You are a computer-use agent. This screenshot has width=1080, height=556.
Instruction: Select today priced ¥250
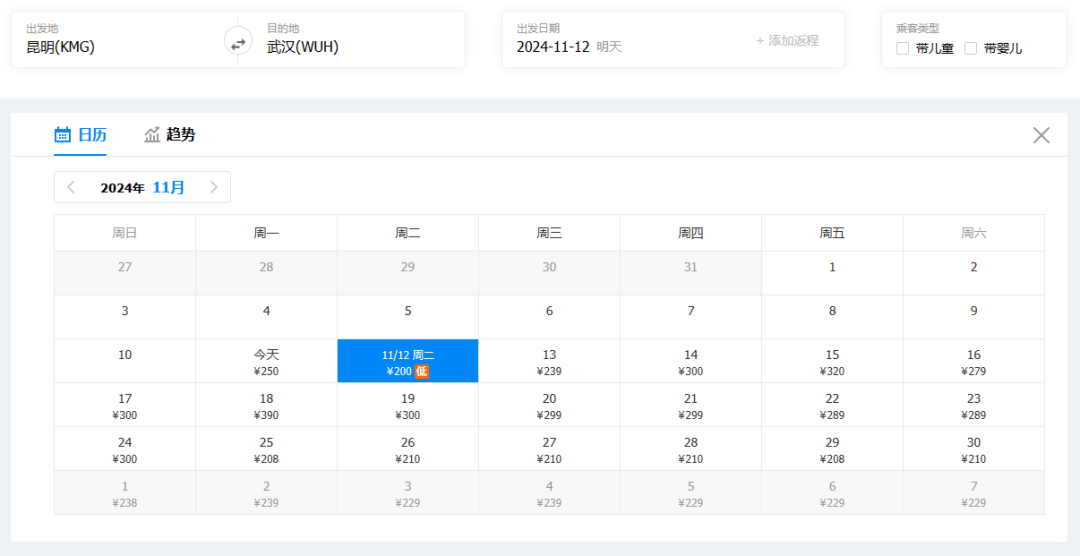click(267, 361)
